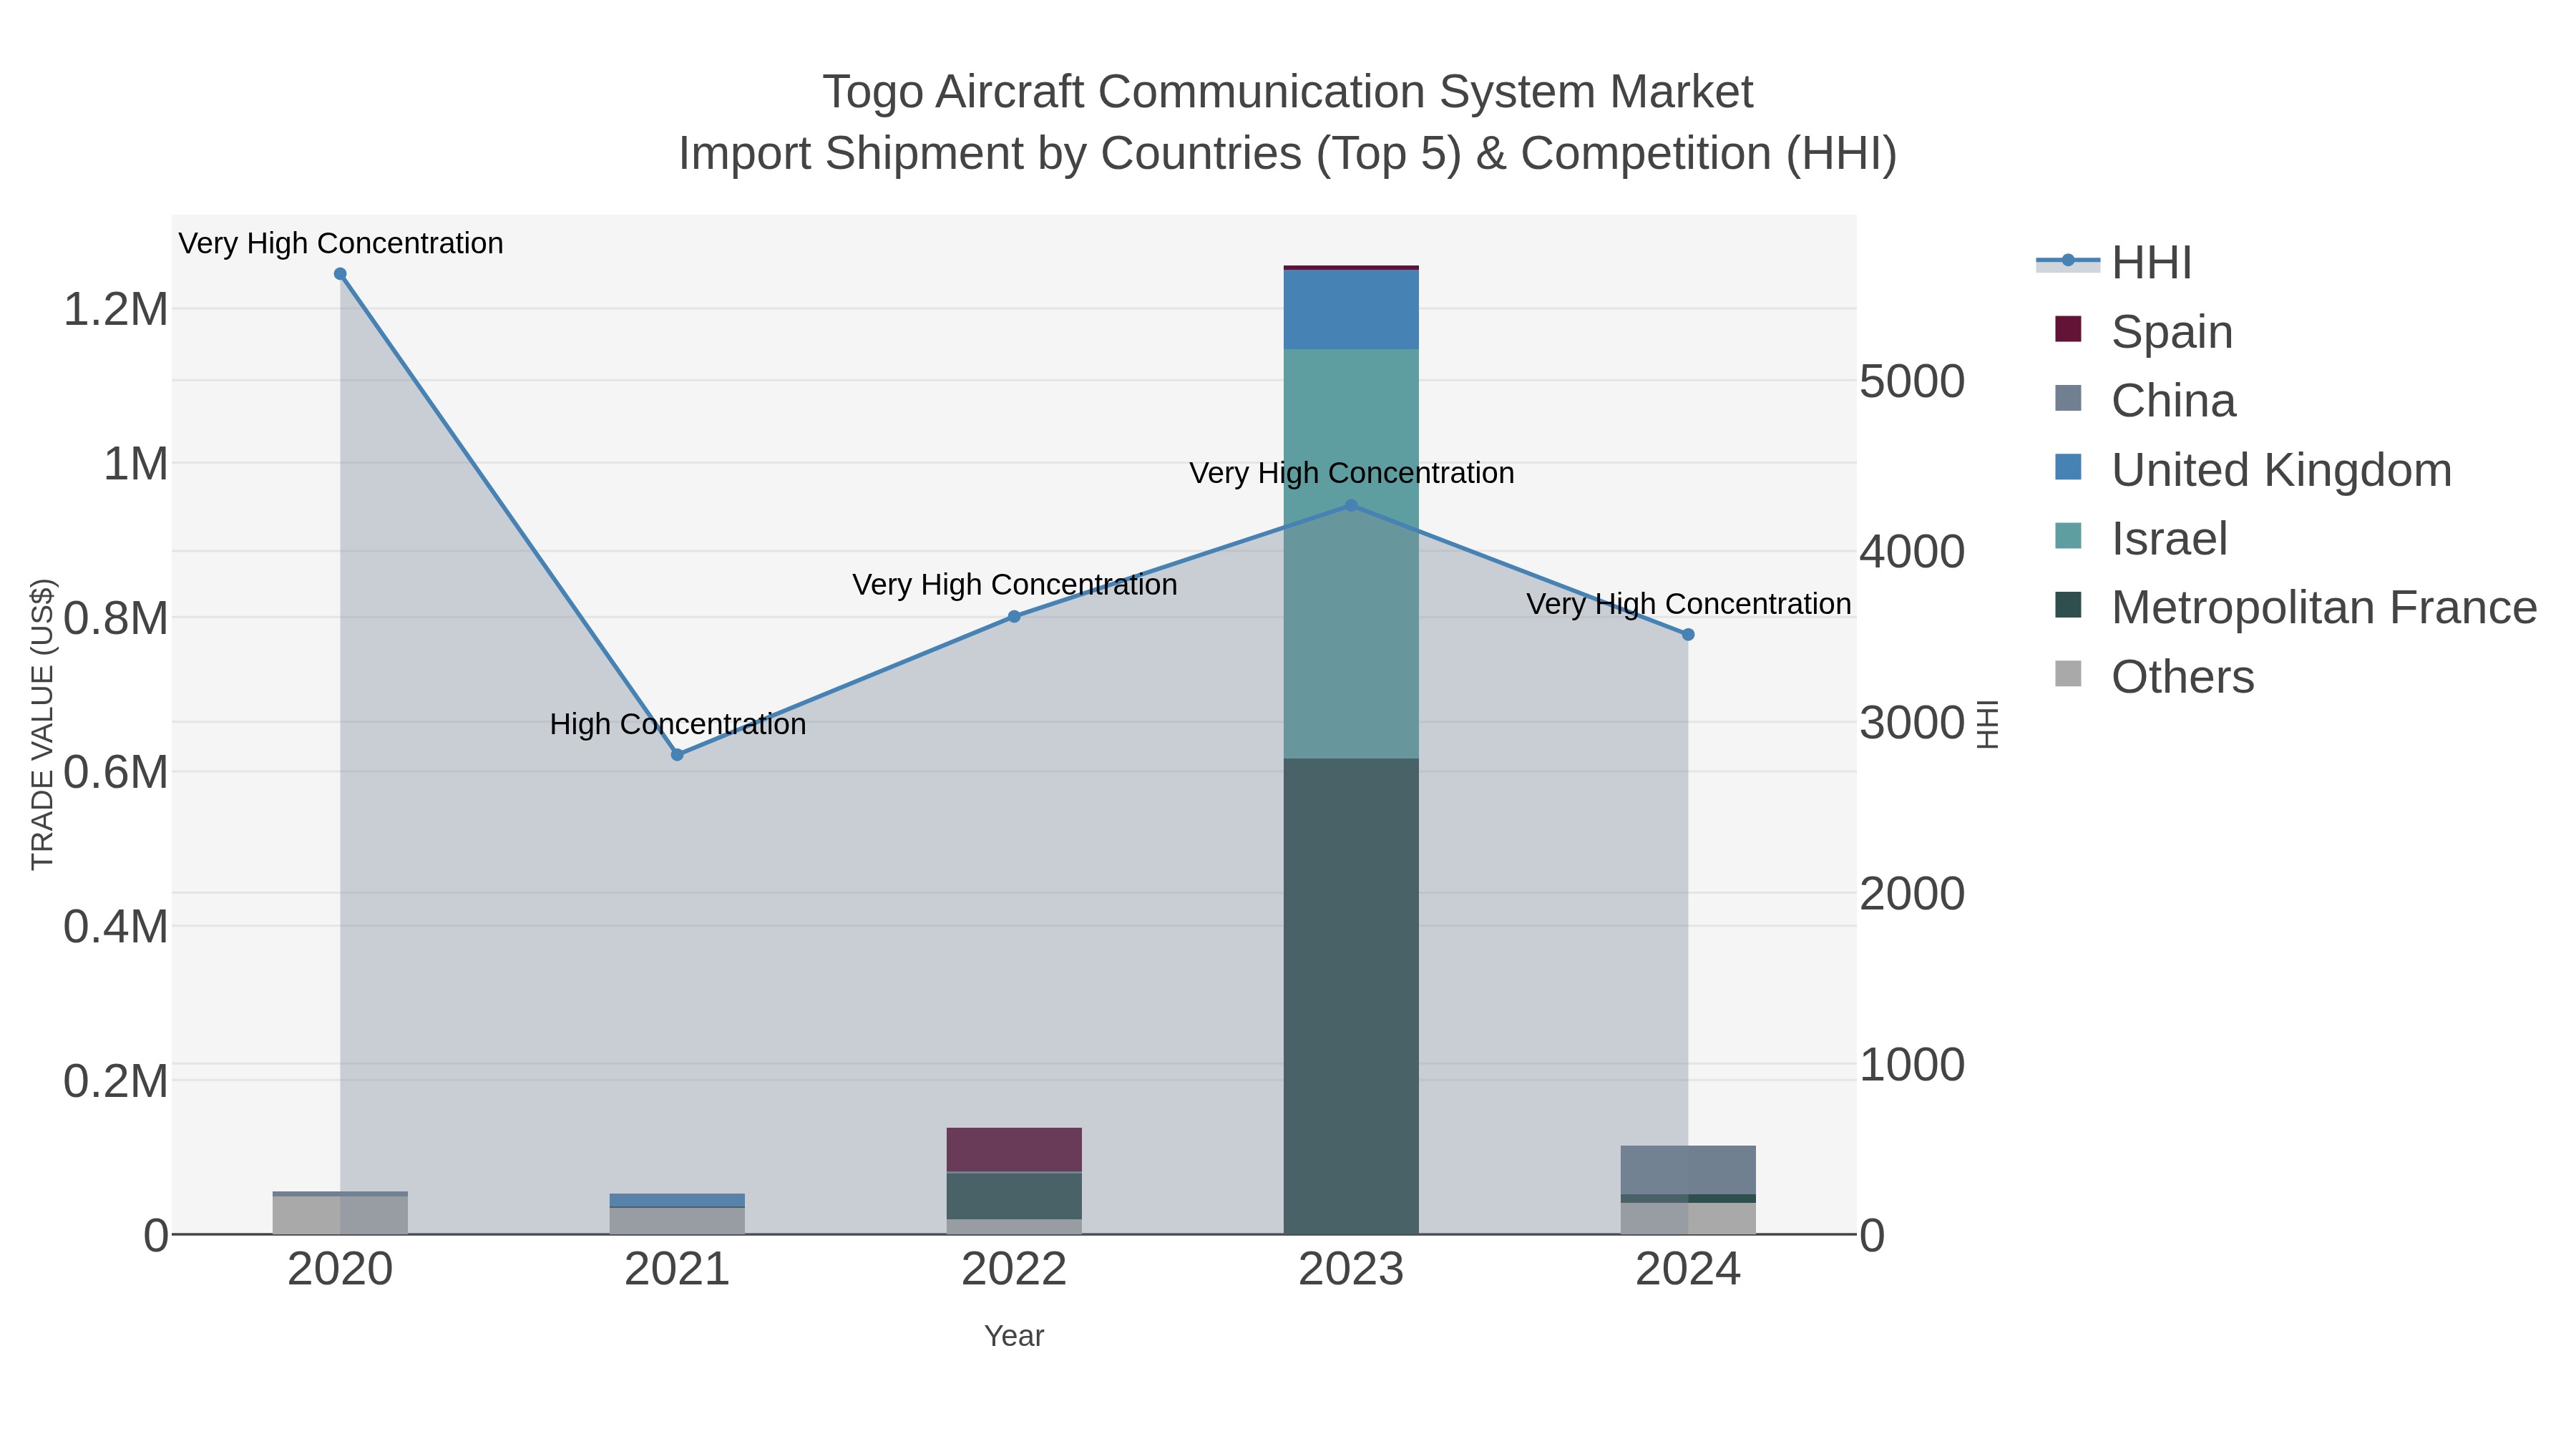Click the Others gray color swatch
Image resolution: width=2576 pixels, height=1449 pixels.
2068,674
